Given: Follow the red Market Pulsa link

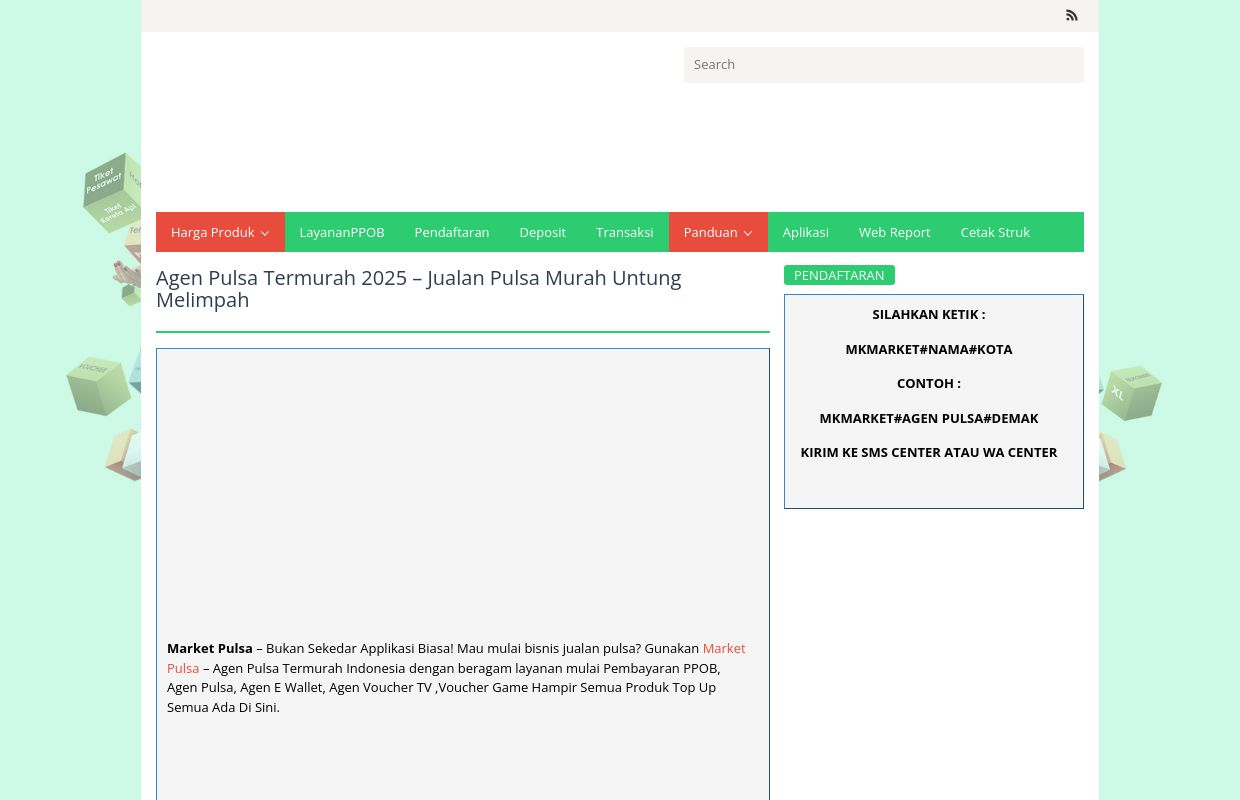Looking at the screenshot, I should [724, 648].
